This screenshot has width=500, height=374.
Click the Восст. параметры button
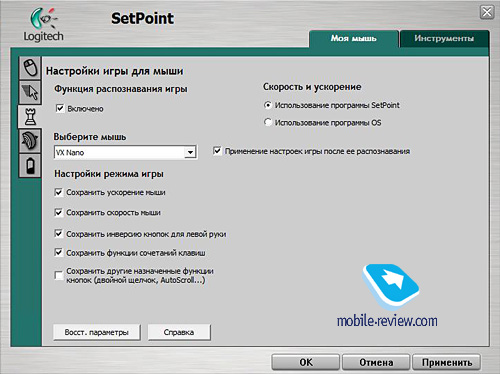pos(97,332)
